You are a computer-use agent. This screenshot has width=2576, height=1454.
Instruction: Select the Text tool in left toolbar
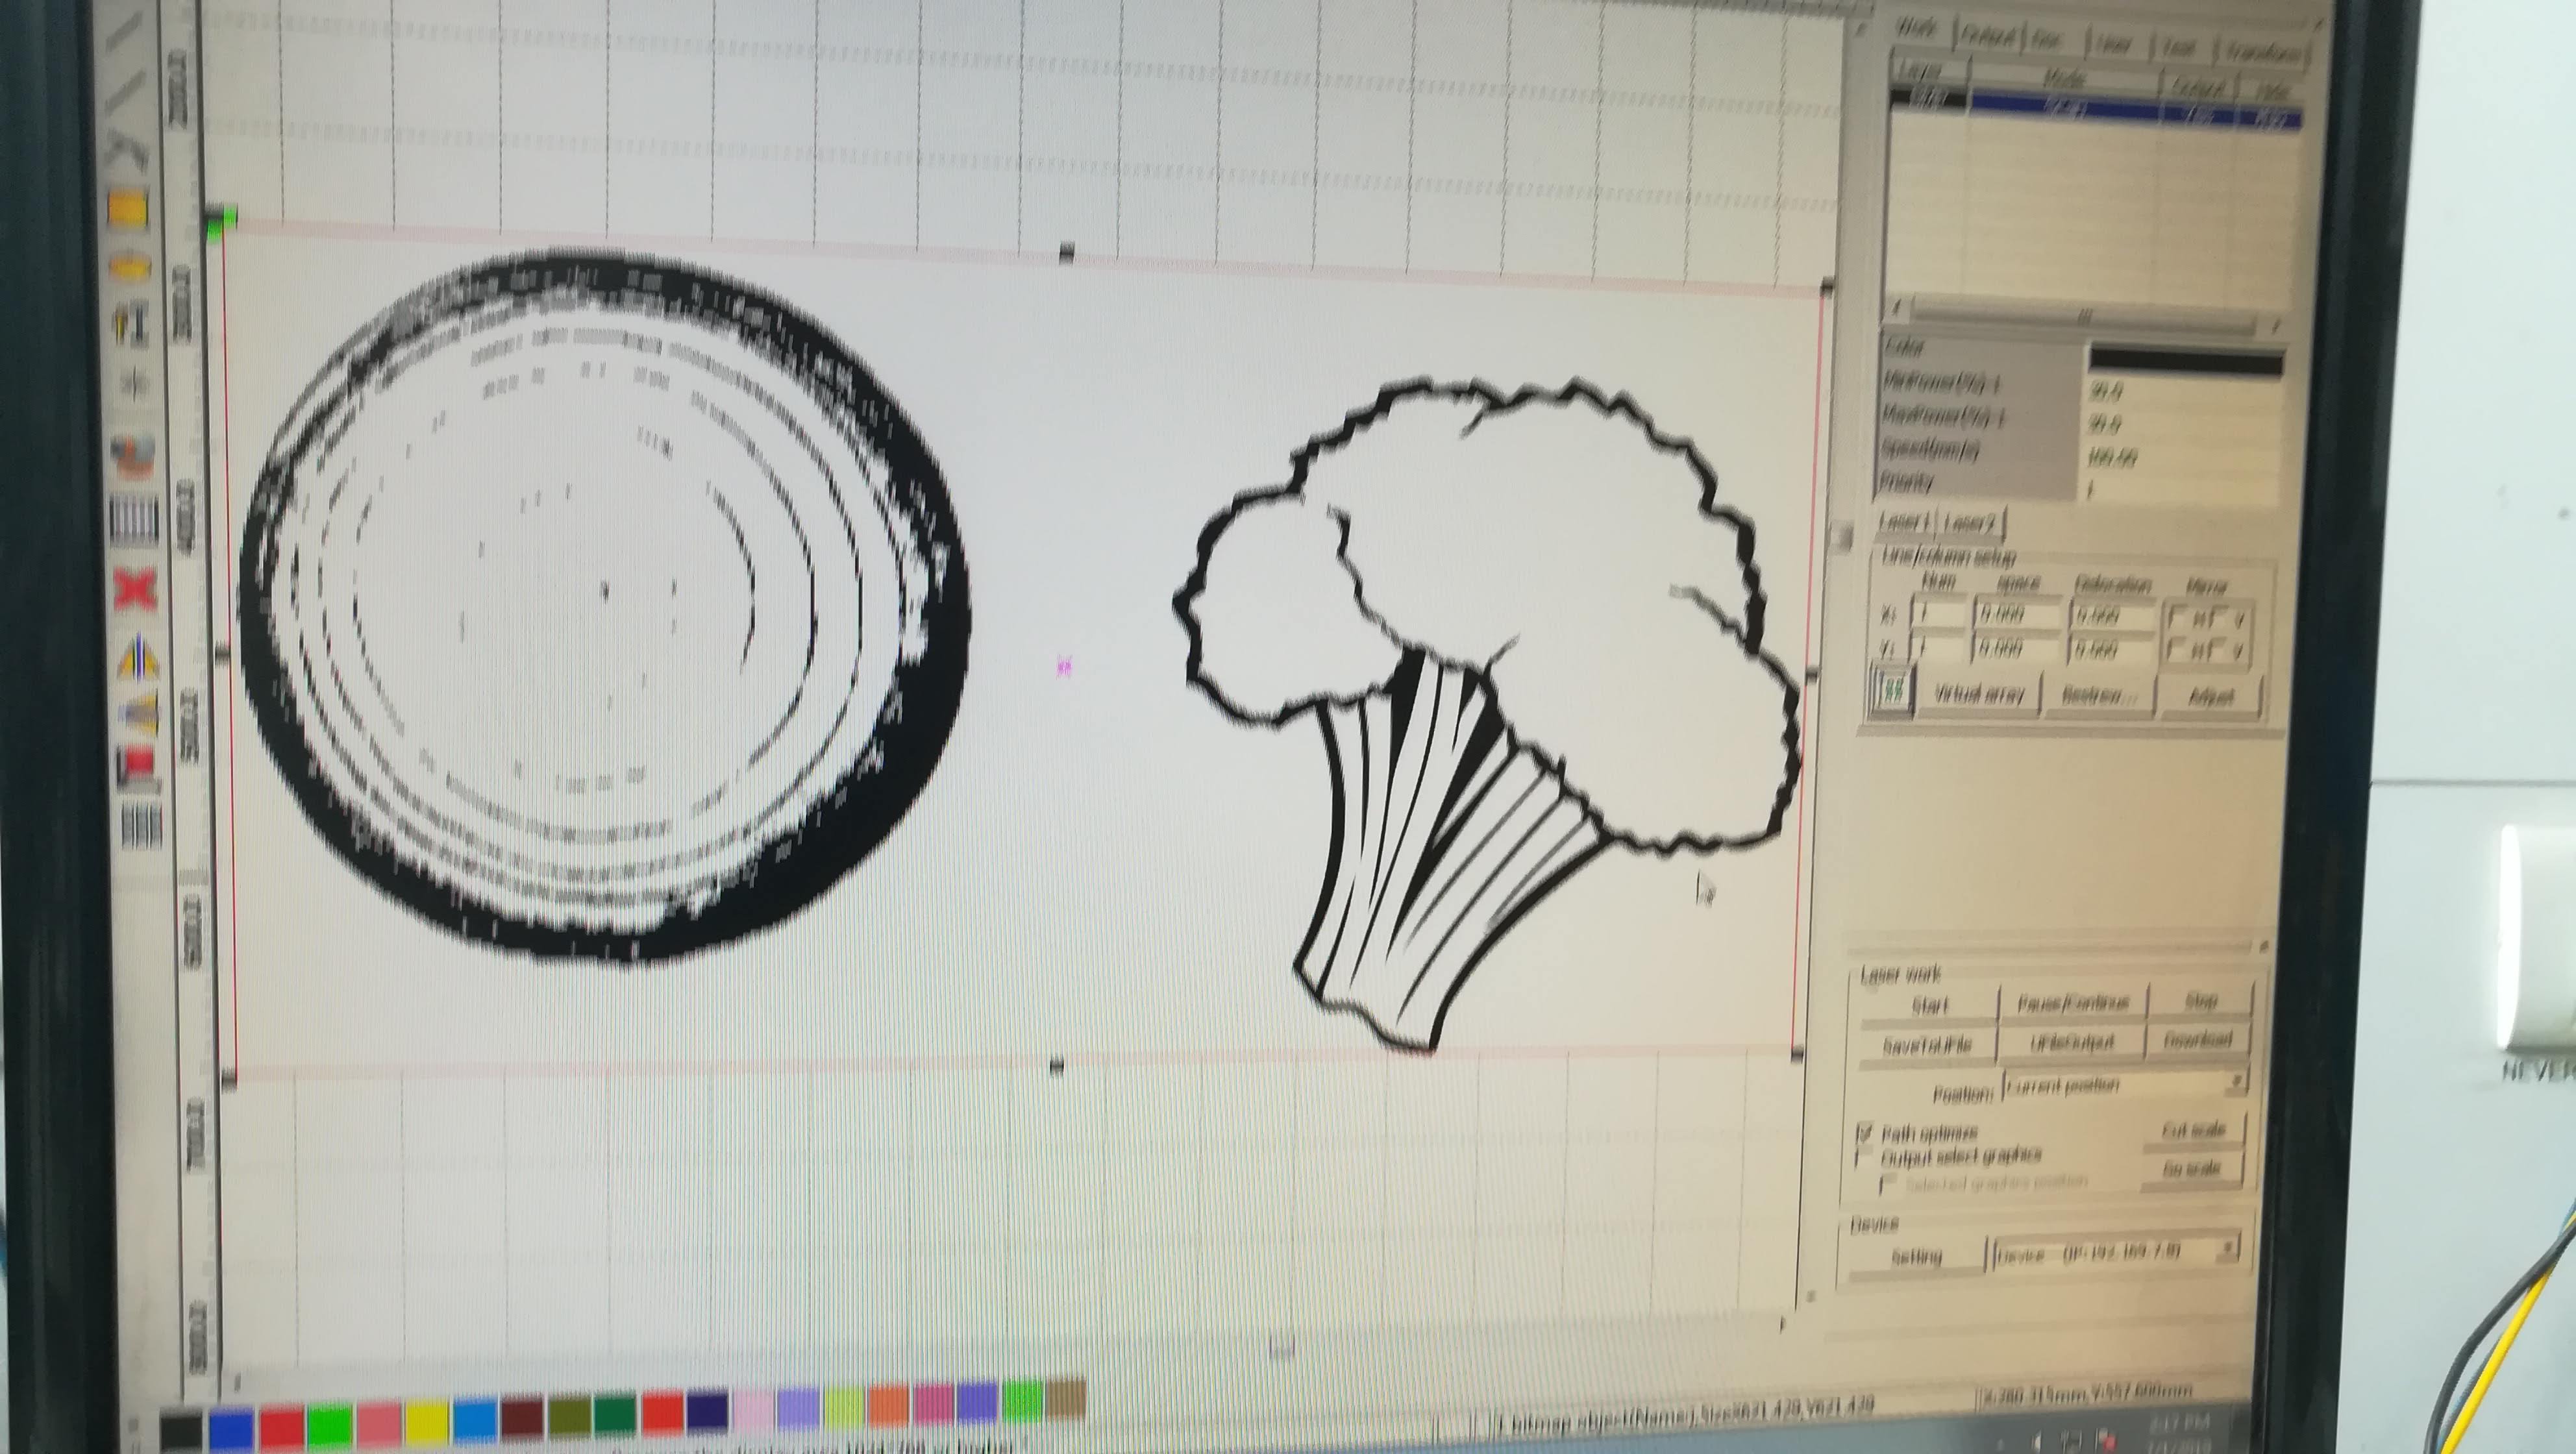pos(132,325)
